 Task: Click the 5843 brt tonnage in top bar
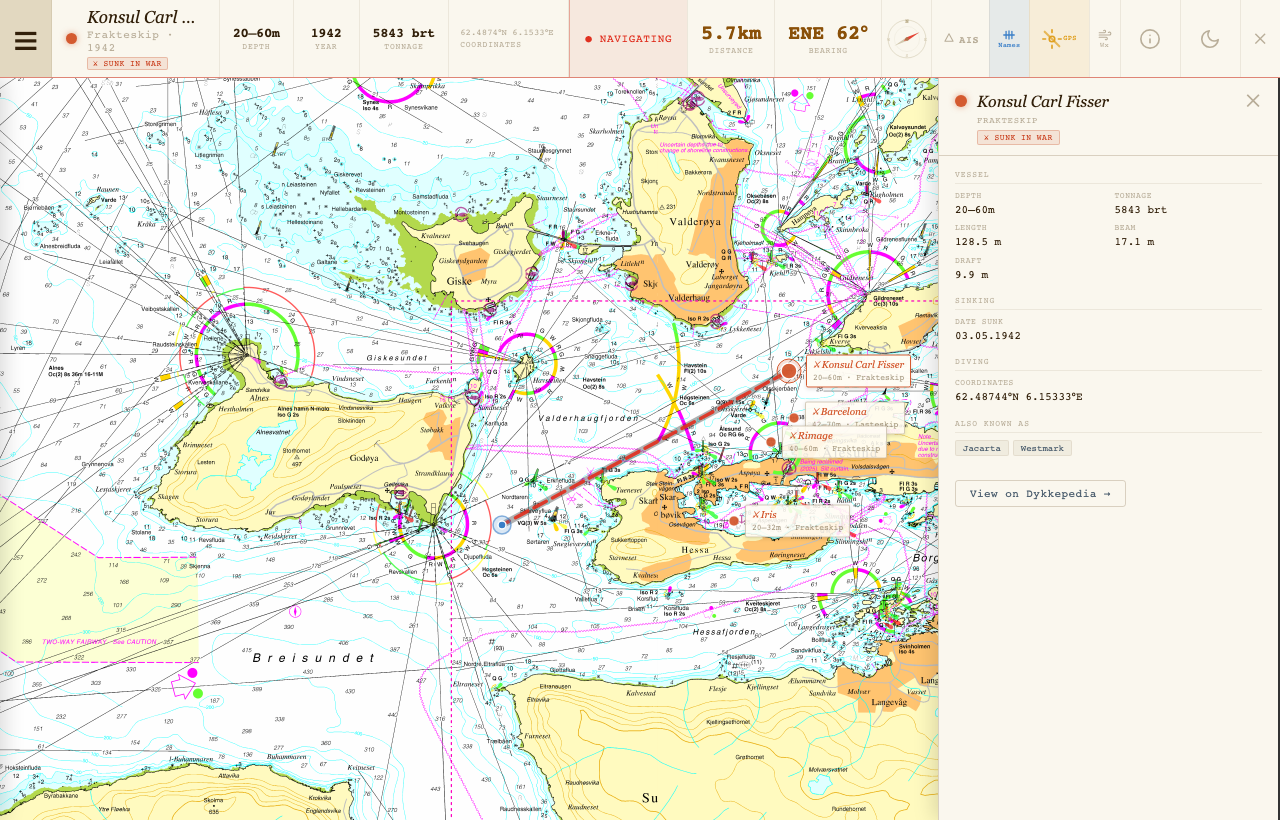tap(403, 33)
